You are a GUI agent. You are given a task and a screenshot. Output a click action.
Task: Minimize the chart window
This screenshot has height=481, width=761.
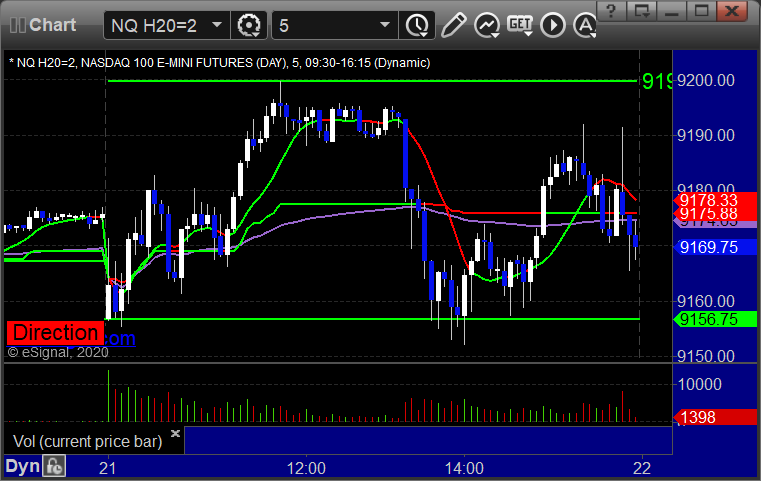coord(672,11)
